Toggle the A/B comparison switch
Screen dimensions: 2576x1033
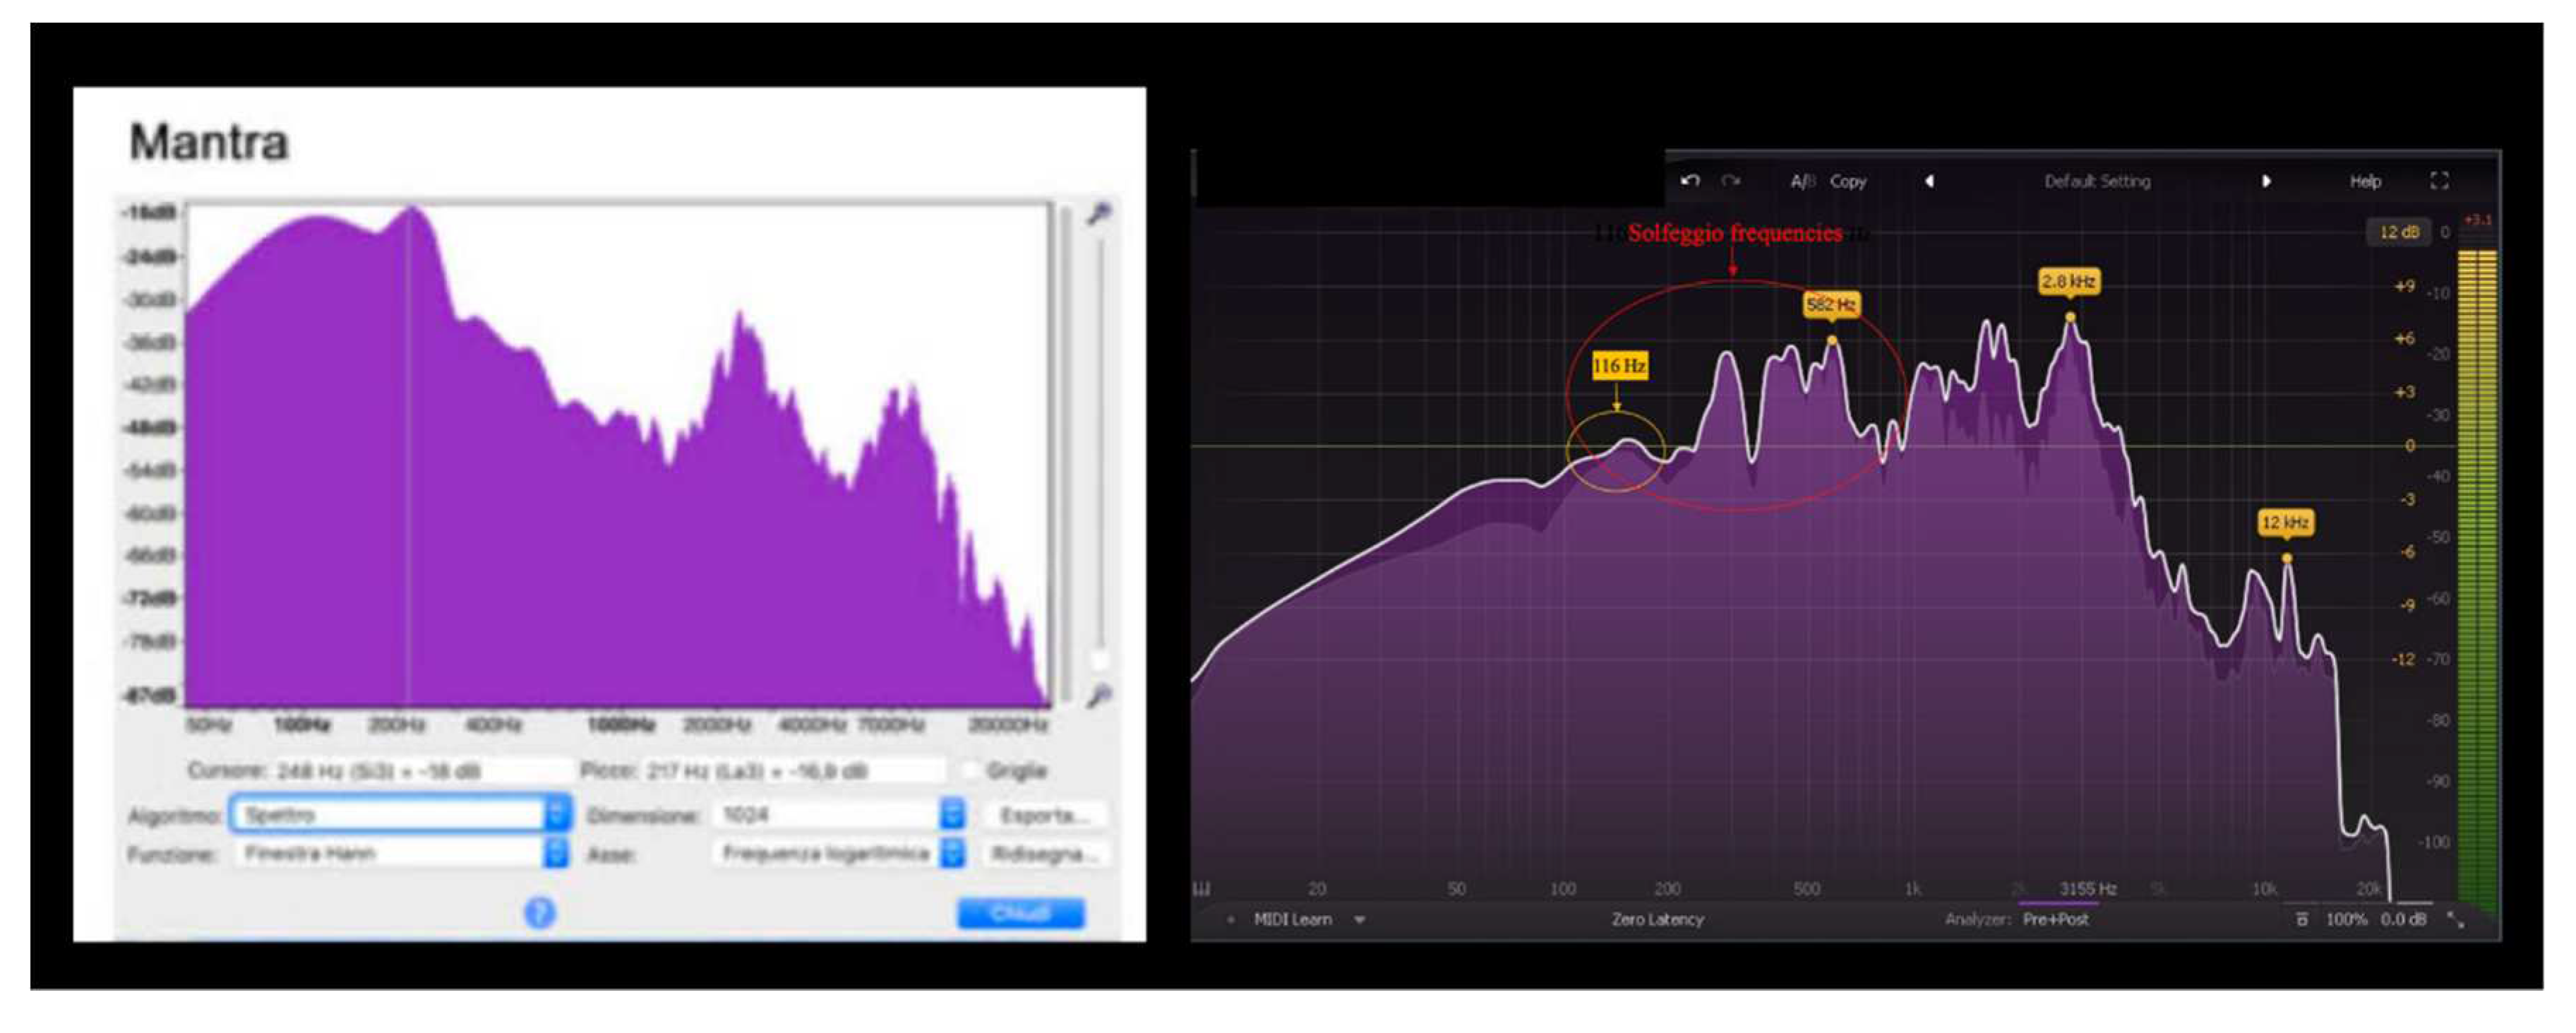pos(1803,181)
